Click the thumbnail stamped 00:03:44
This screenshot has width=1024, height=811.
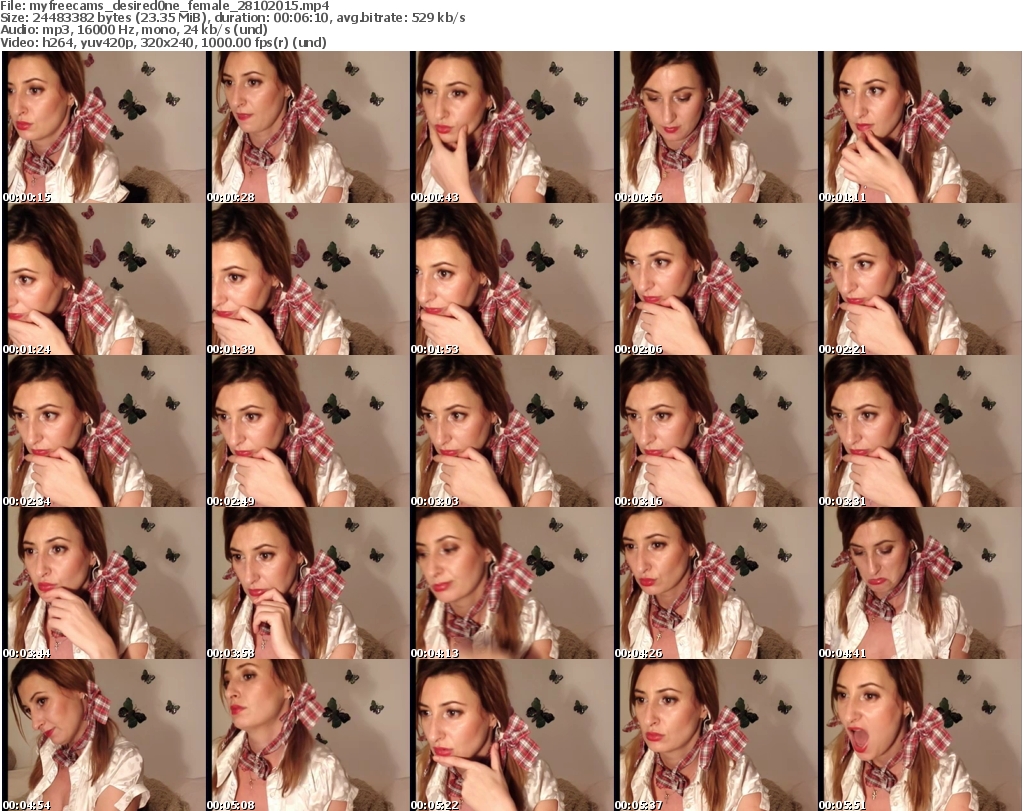click(x=103, y=583)
